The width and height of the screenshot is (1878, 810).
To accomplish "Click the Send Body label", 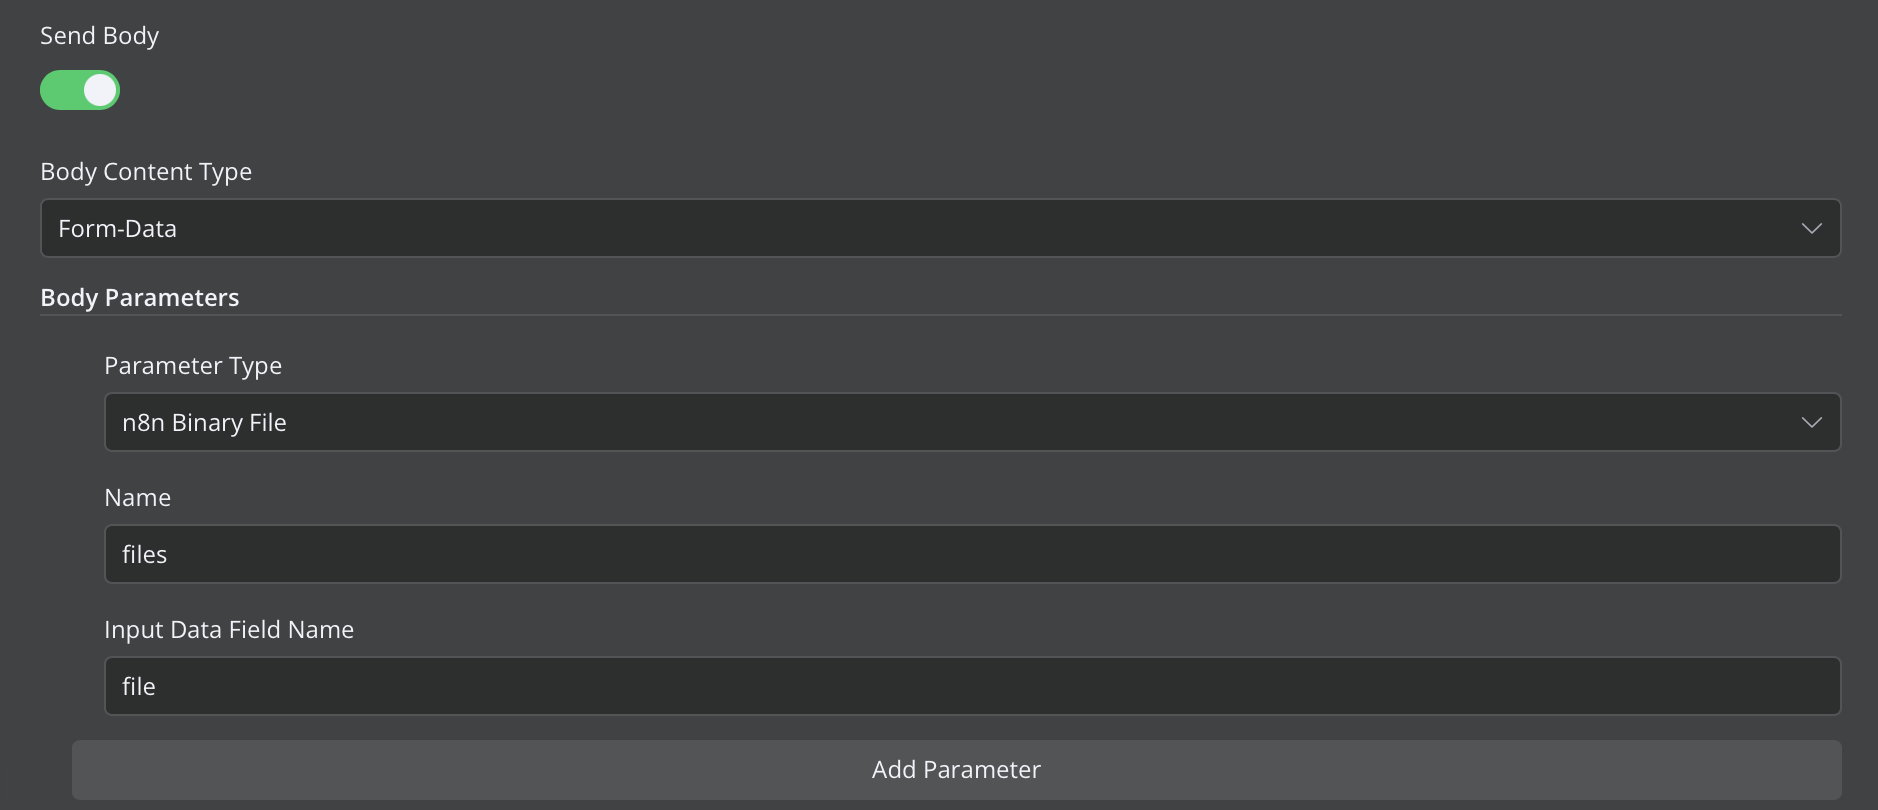I will tap(99, 36).
